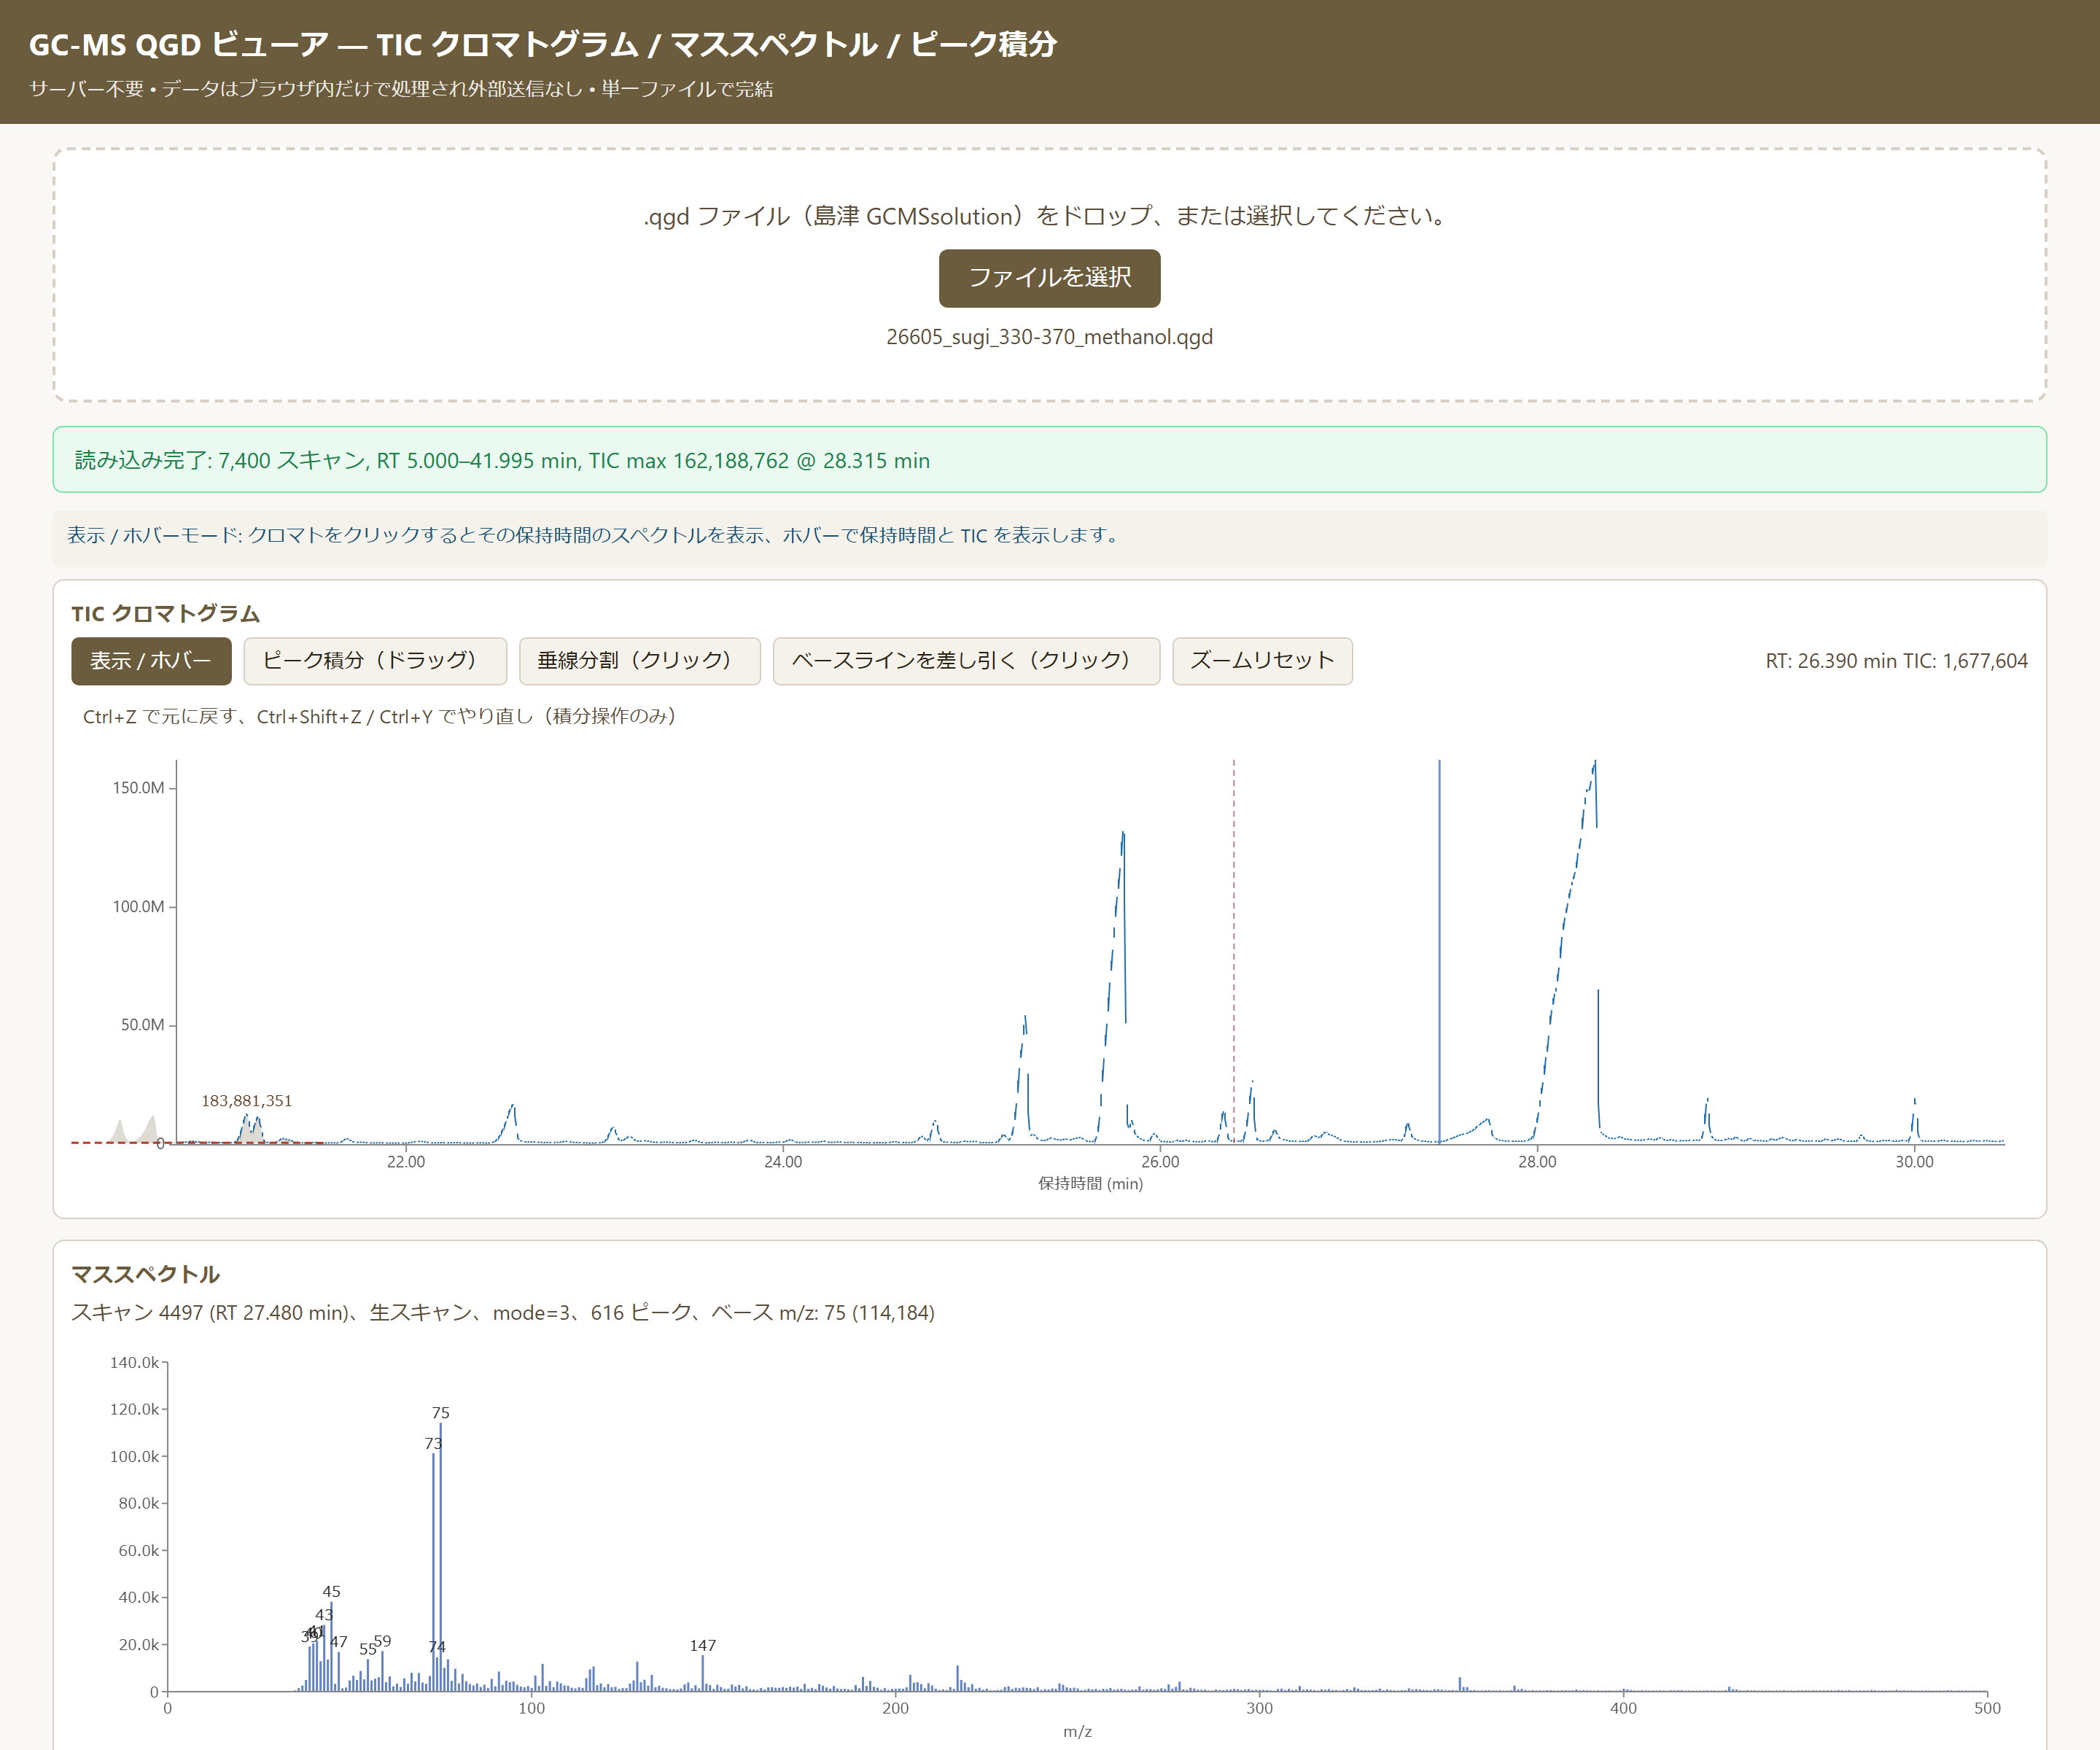Click the 22.00 retention time axis label
2100x1750 pixels.
click(x=405, y=1161)
